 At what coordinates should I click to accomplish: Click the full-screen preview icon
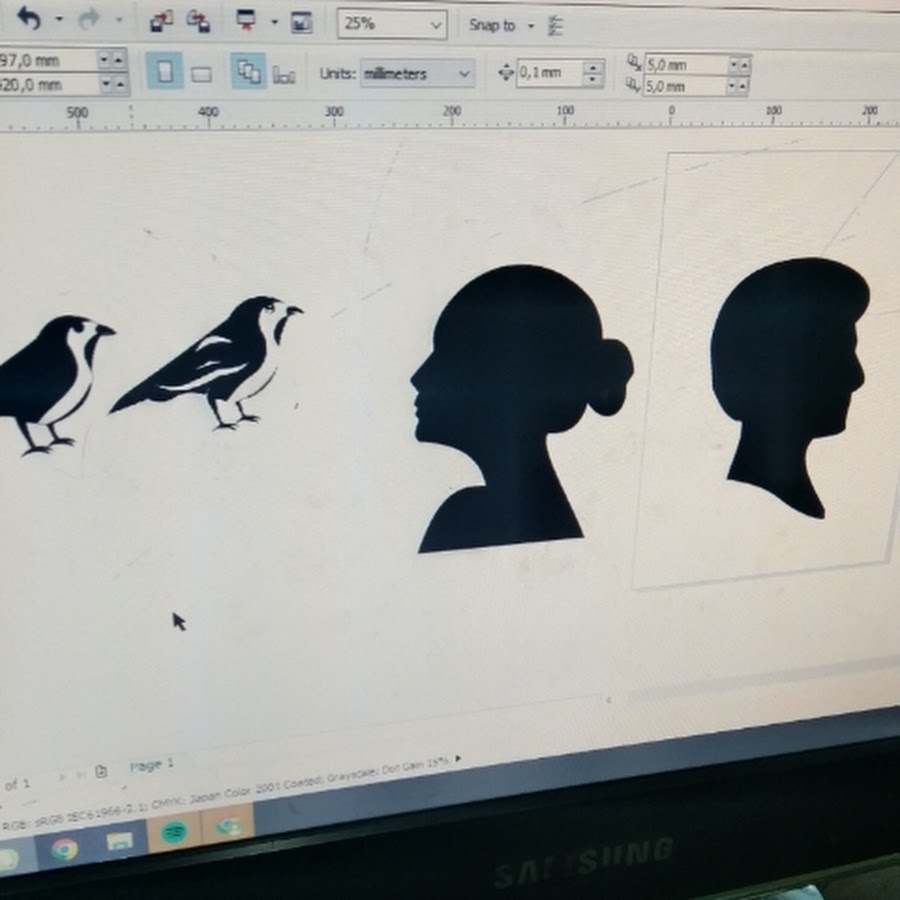301,22
